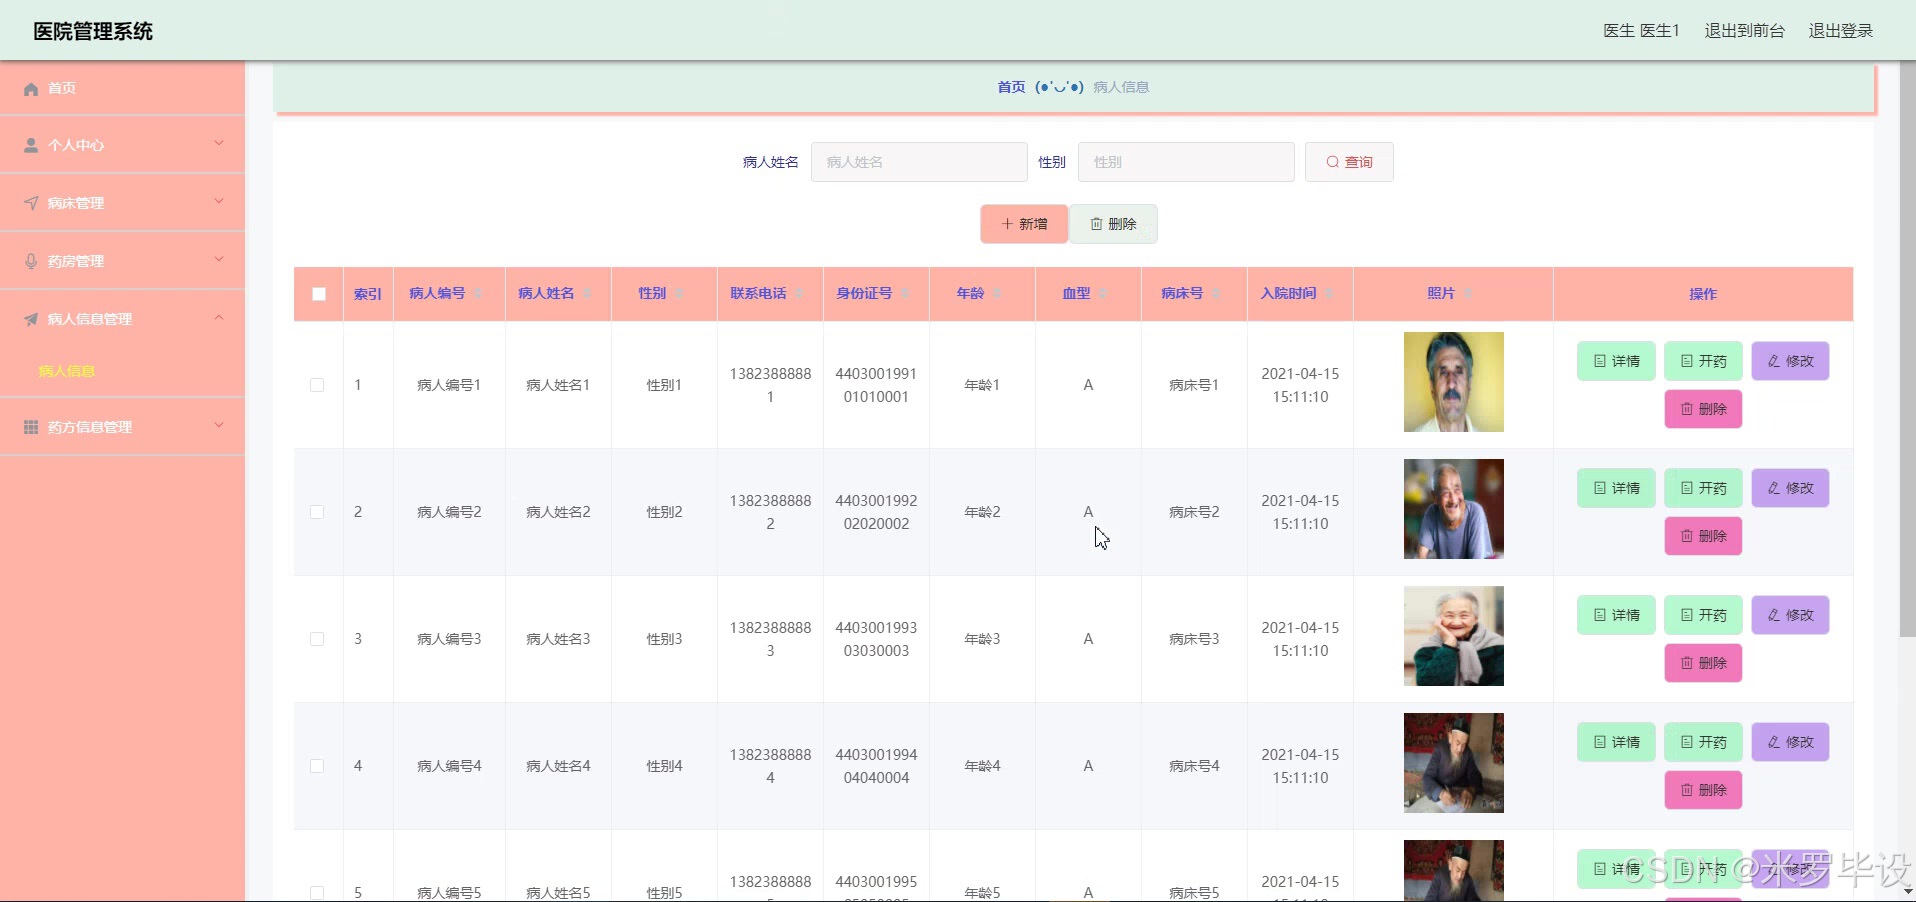Open 详情 for 病人姓名2
1916x902 pixels.
click(1616, 488)
